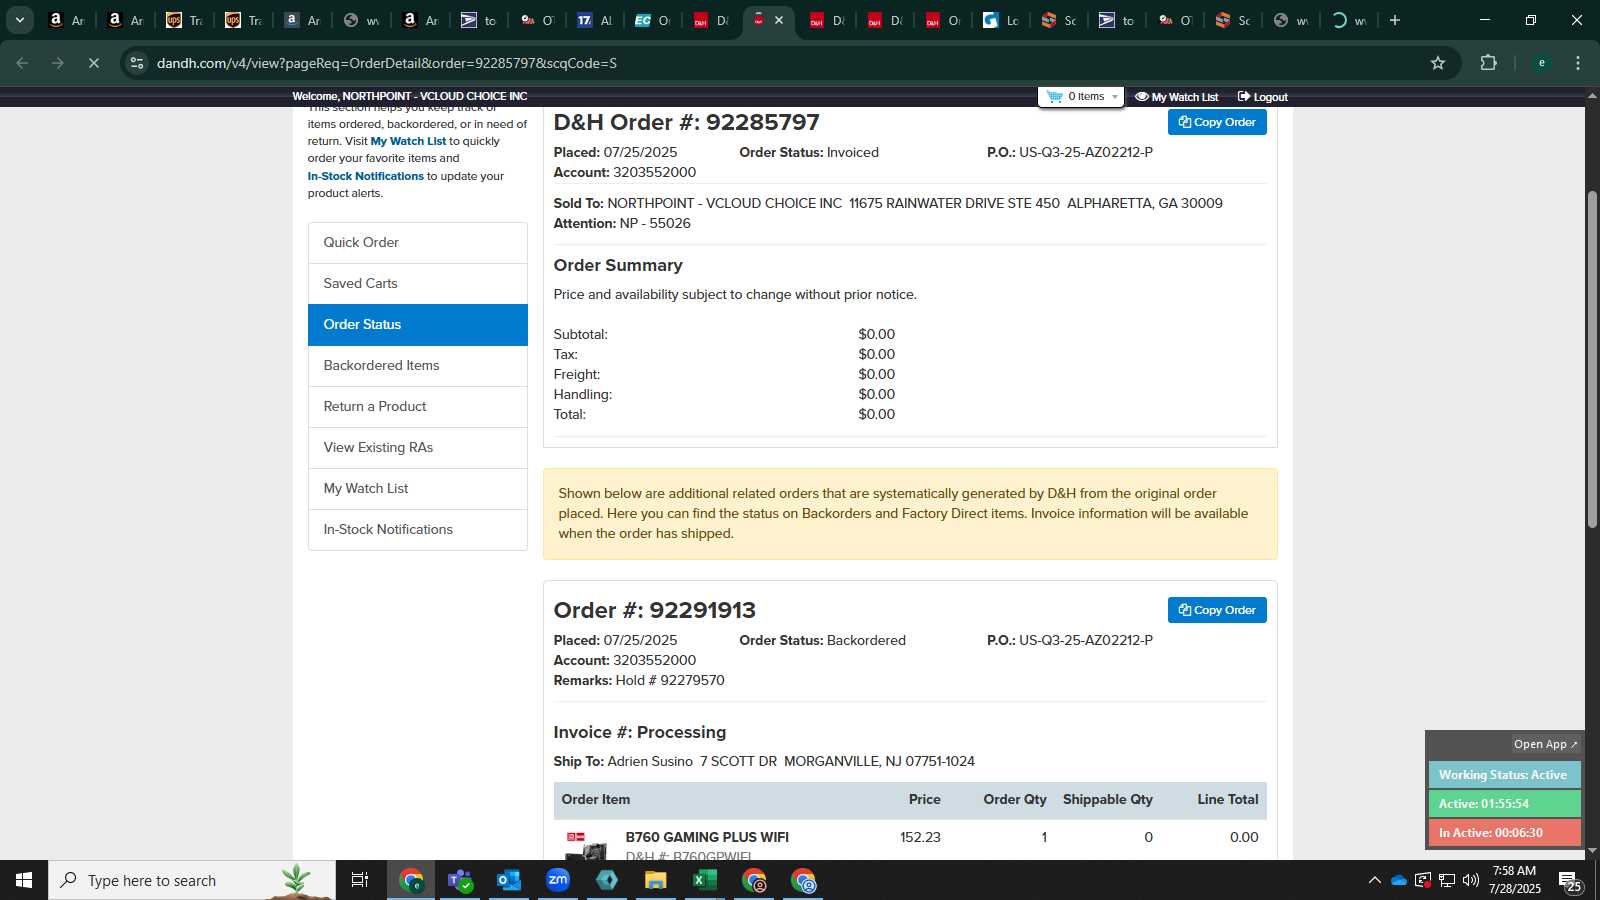View site information icon in address bar
The height and width of the screenshot is (900, 1600).
[137, 63]
